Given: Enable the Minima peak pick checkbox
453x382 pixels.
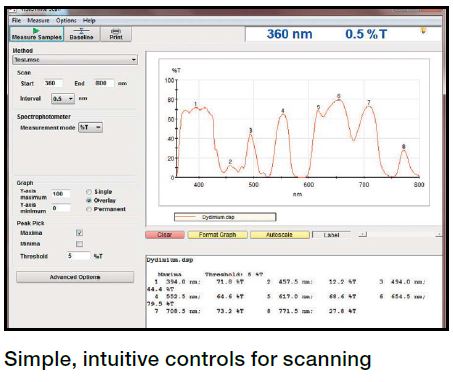Looking at the screenshot, I should pyautogui.click(x=79, y=244).
